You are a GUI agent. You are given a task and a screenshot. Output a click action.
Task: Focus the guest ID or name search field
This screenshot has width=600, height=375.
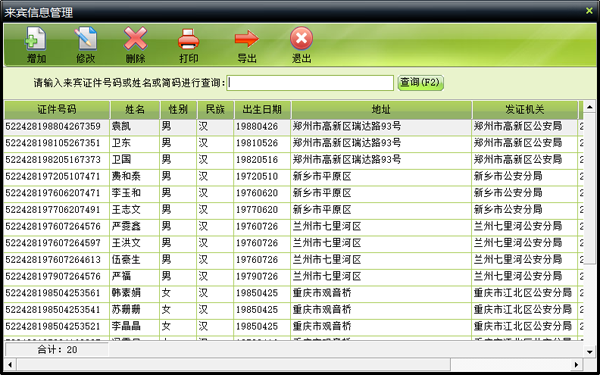[x=310, y=83]
